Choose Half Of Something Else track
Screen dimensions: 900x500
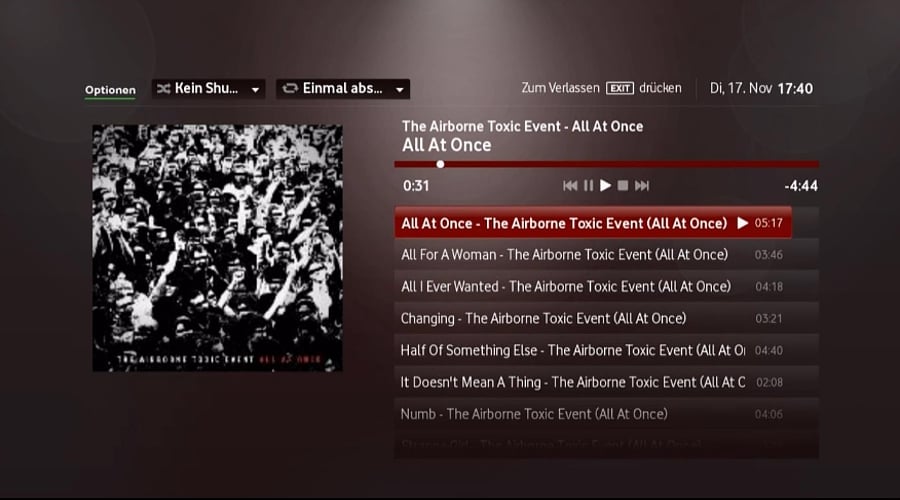606,350
